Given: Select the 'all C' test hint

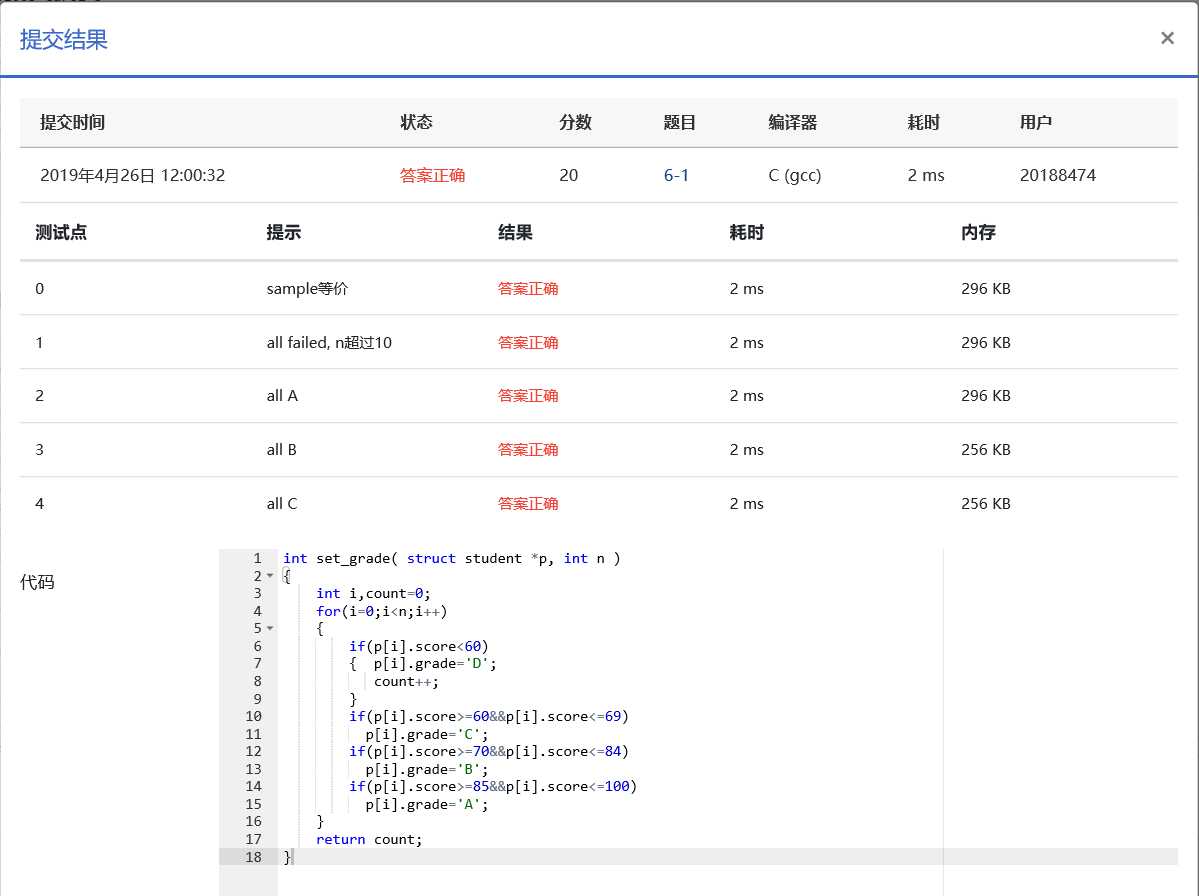Looking at the screenshot, I should point(281,504).
